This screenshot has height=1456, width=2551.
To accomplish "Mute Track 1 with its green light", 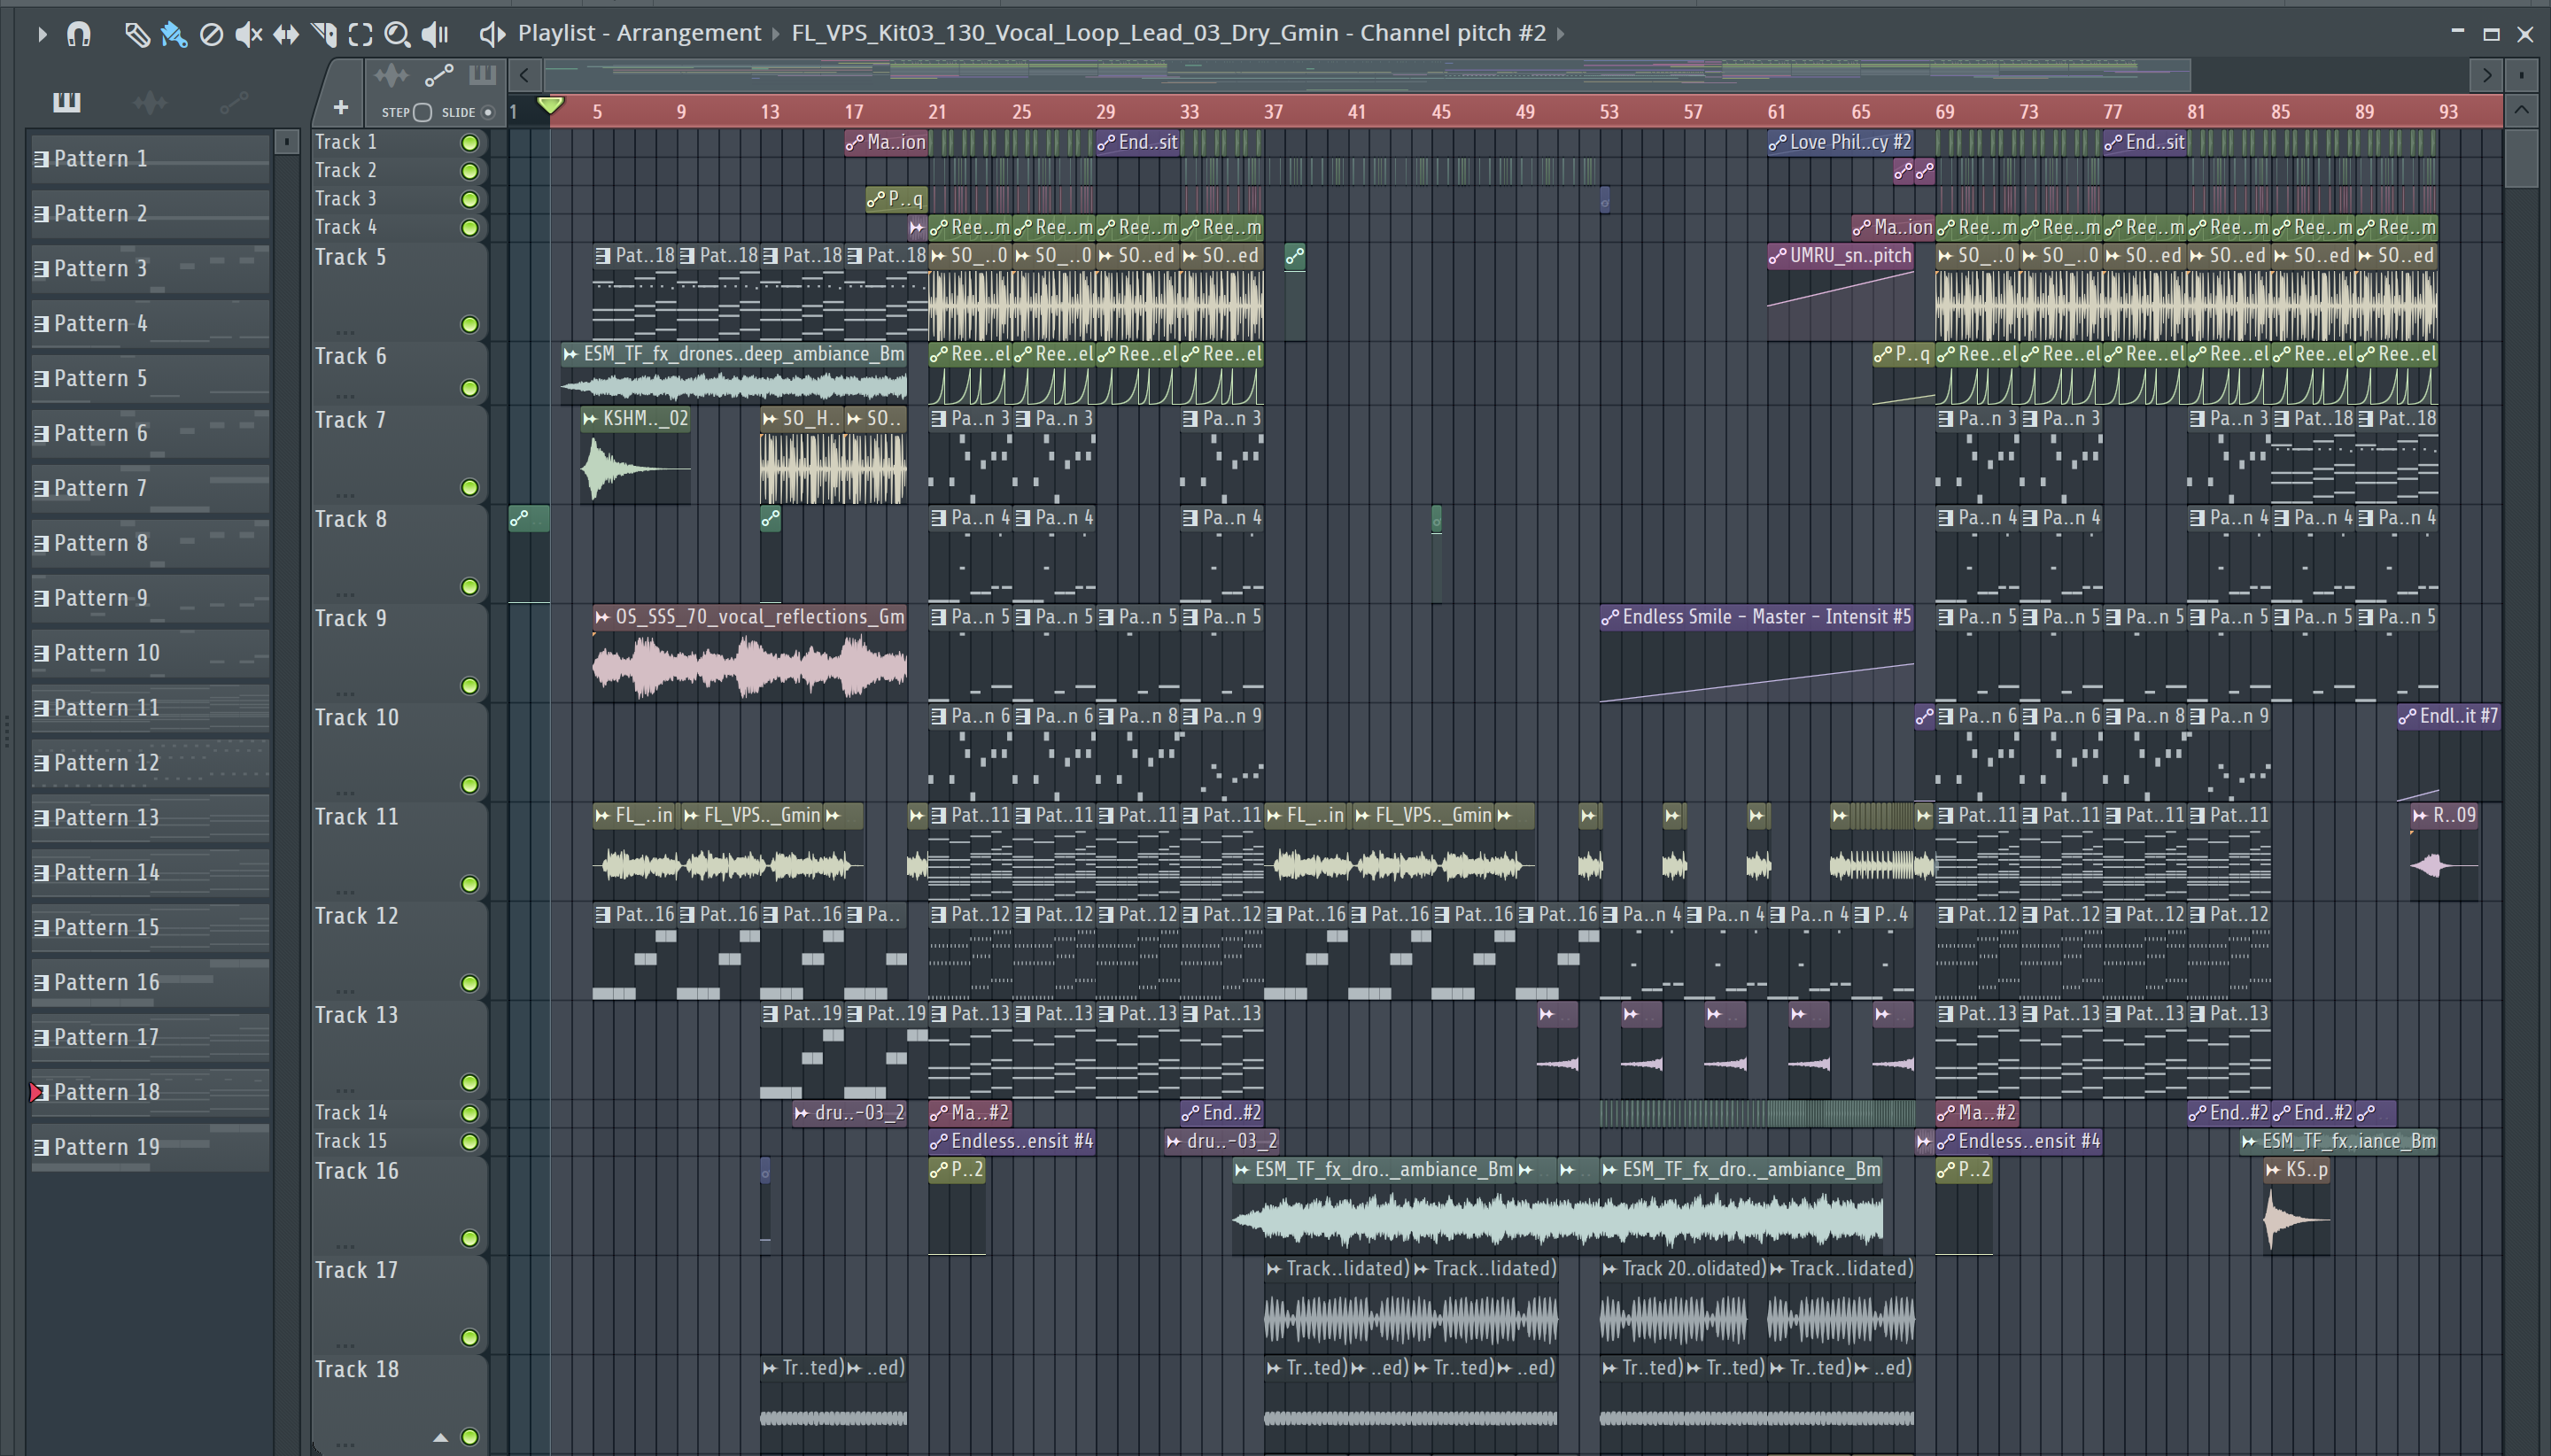I will point(469,143).
